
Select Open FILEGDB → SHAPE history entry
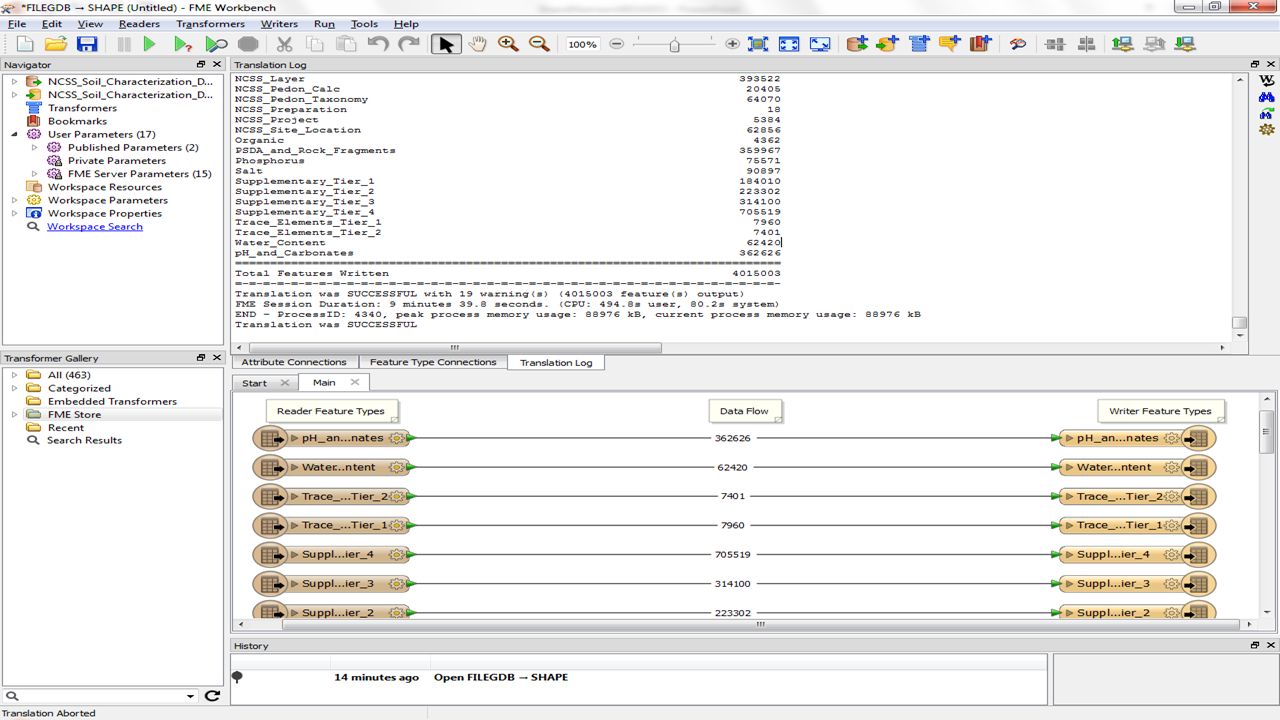[500, 677]
